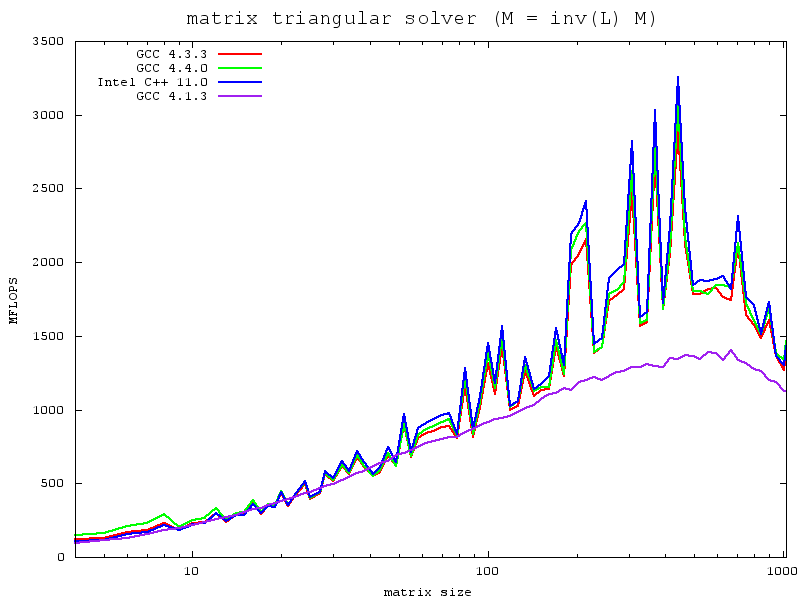Click the 3500 tick label on y-axis
This screenshot has width=800, height=600.
click(x=47, y=41)
